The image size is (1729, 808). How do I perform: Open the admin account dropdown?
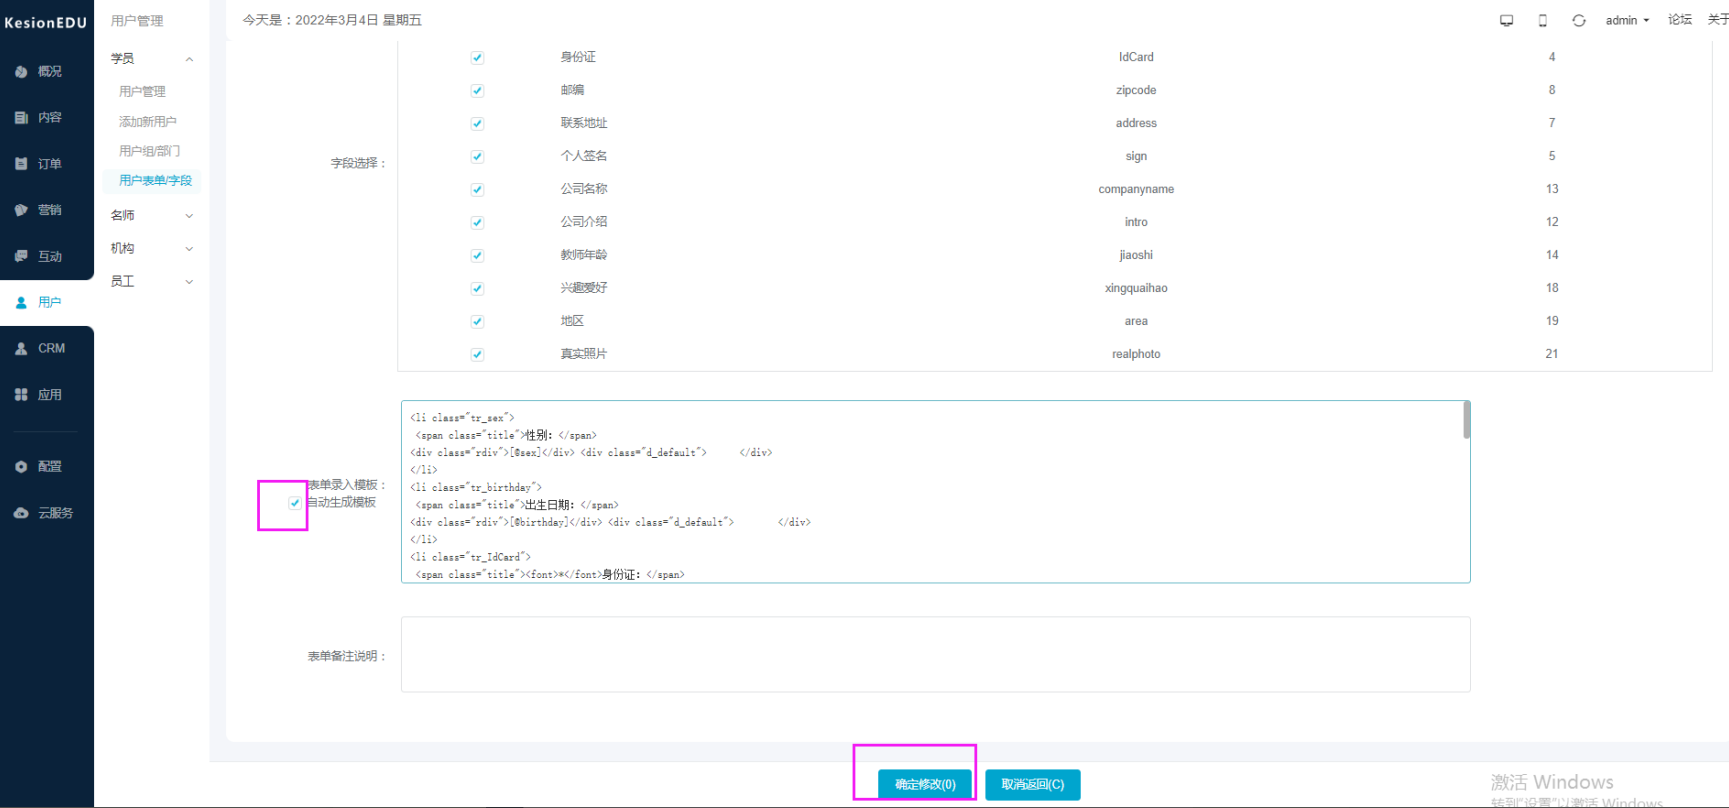click(1627, 20)
